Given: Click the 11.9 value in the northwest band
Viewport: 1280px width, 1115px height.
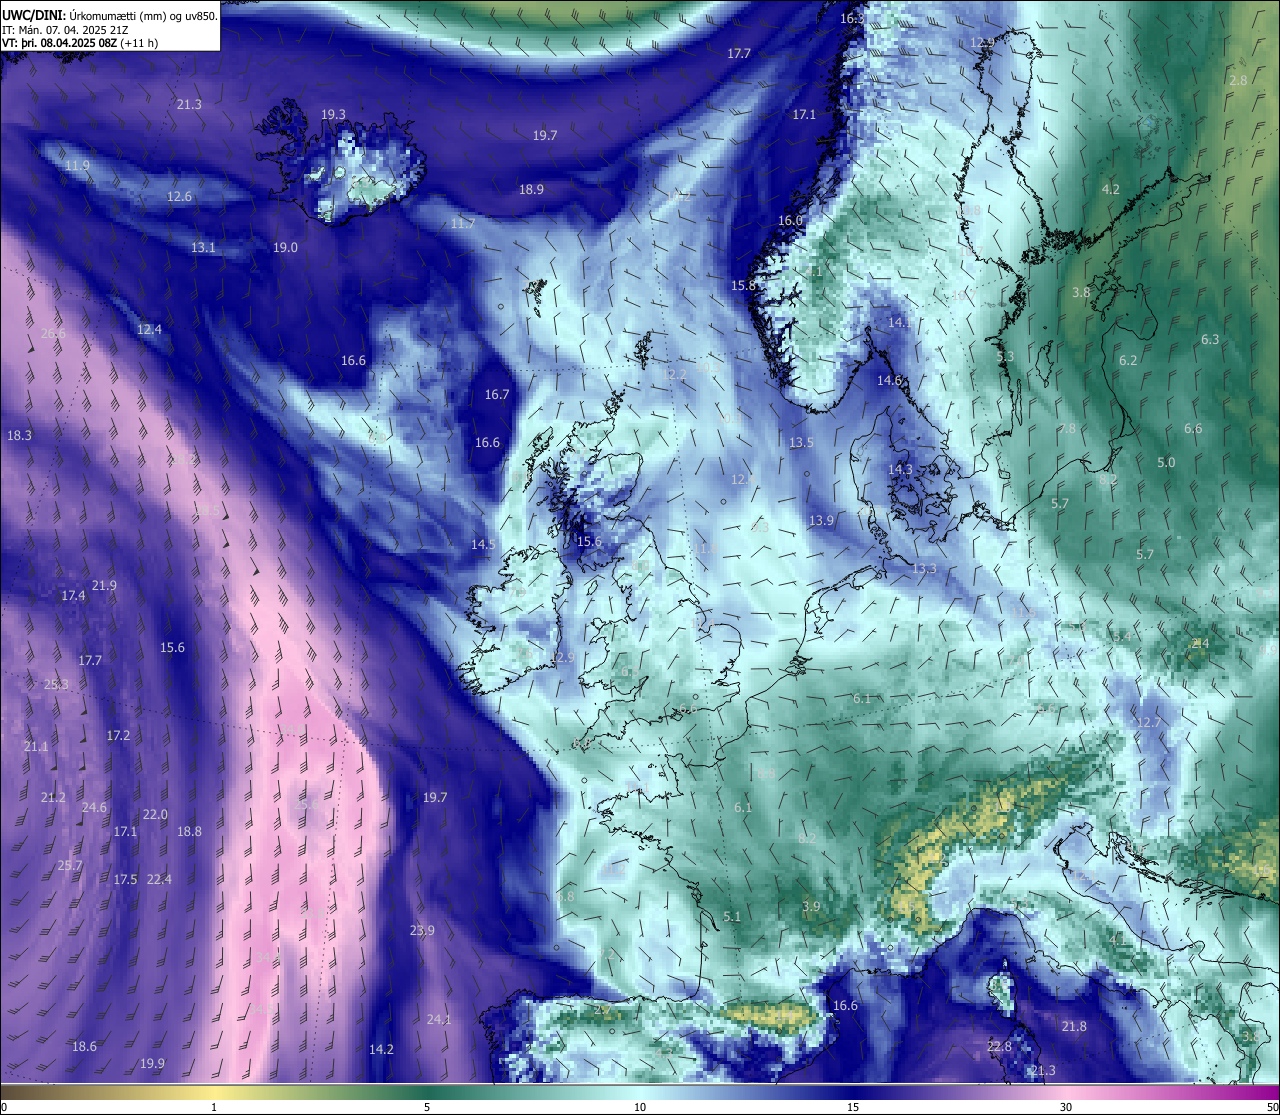Looking at the screenshot, I should 77,166.
